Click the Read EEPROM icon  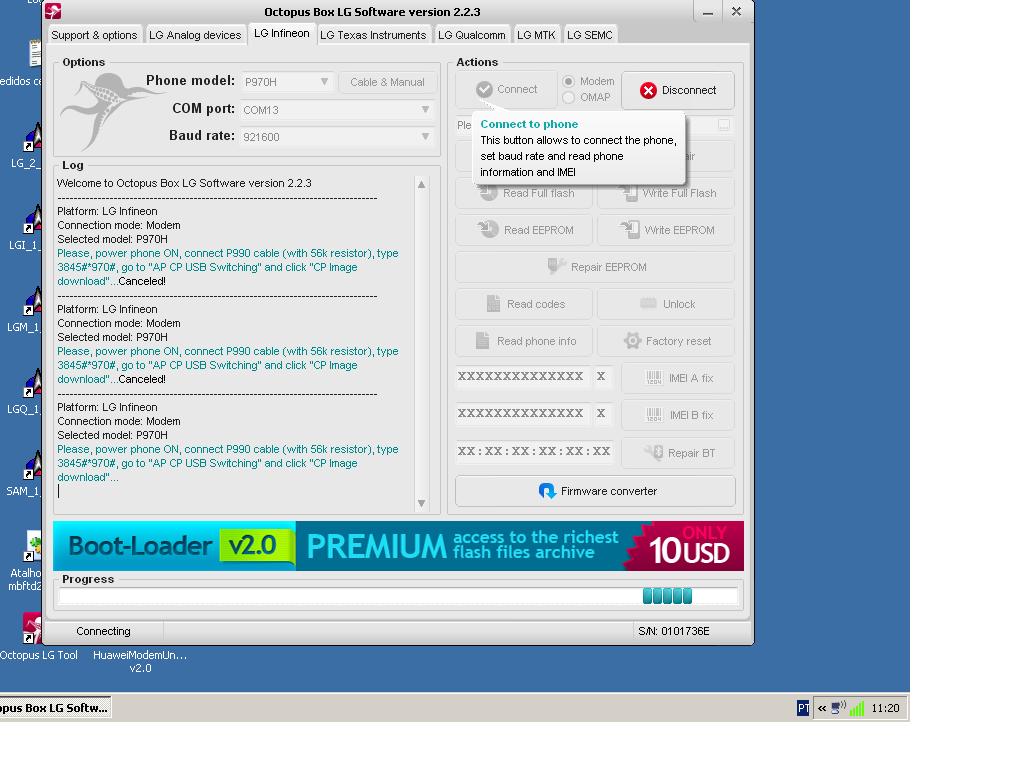click(x=487, y=229)
